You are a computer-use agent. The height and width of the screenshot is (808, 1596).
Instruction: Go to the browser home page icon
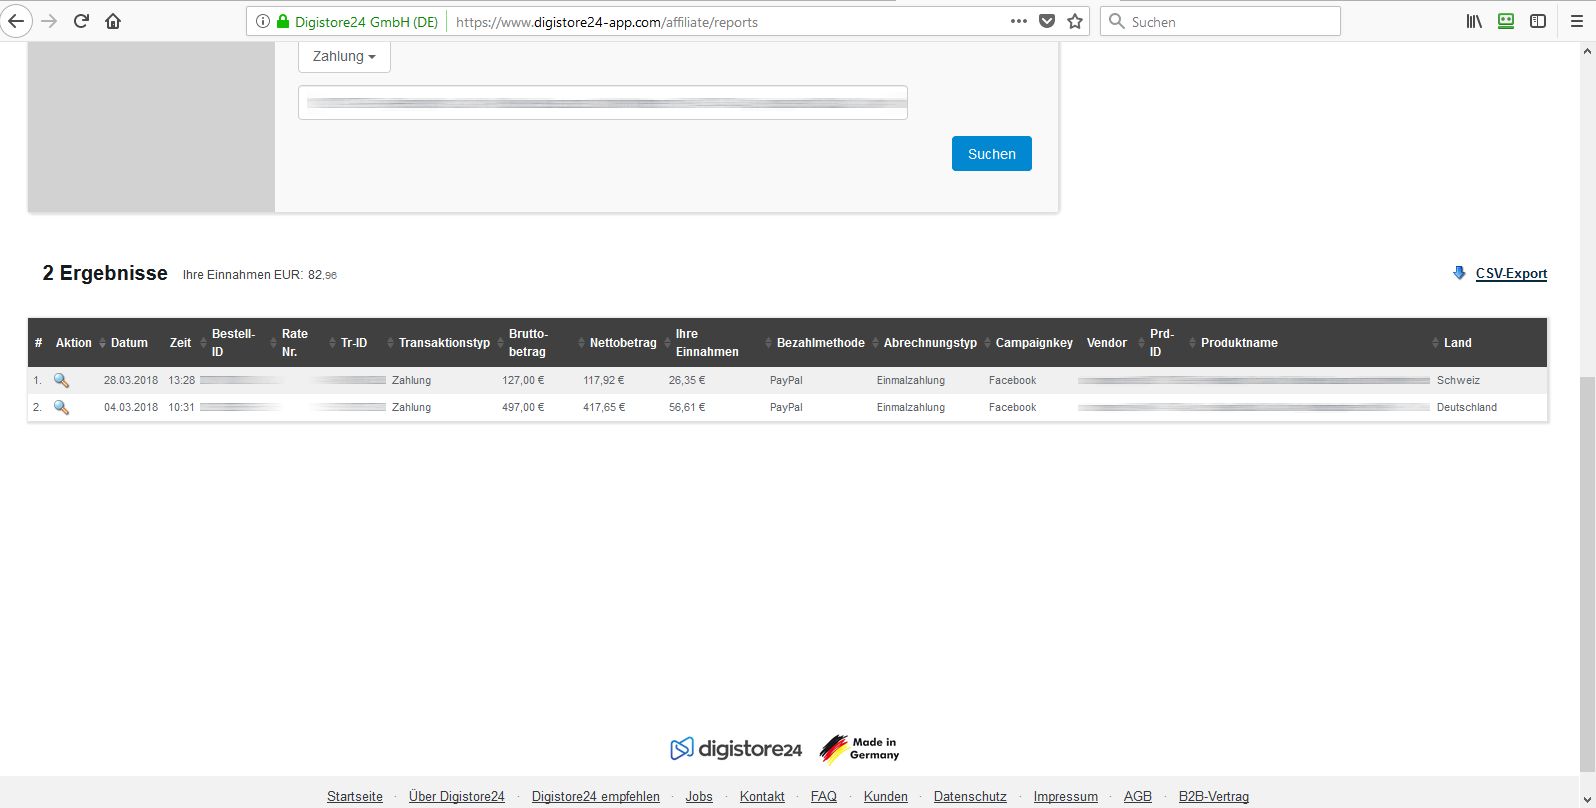pos(113,21)
